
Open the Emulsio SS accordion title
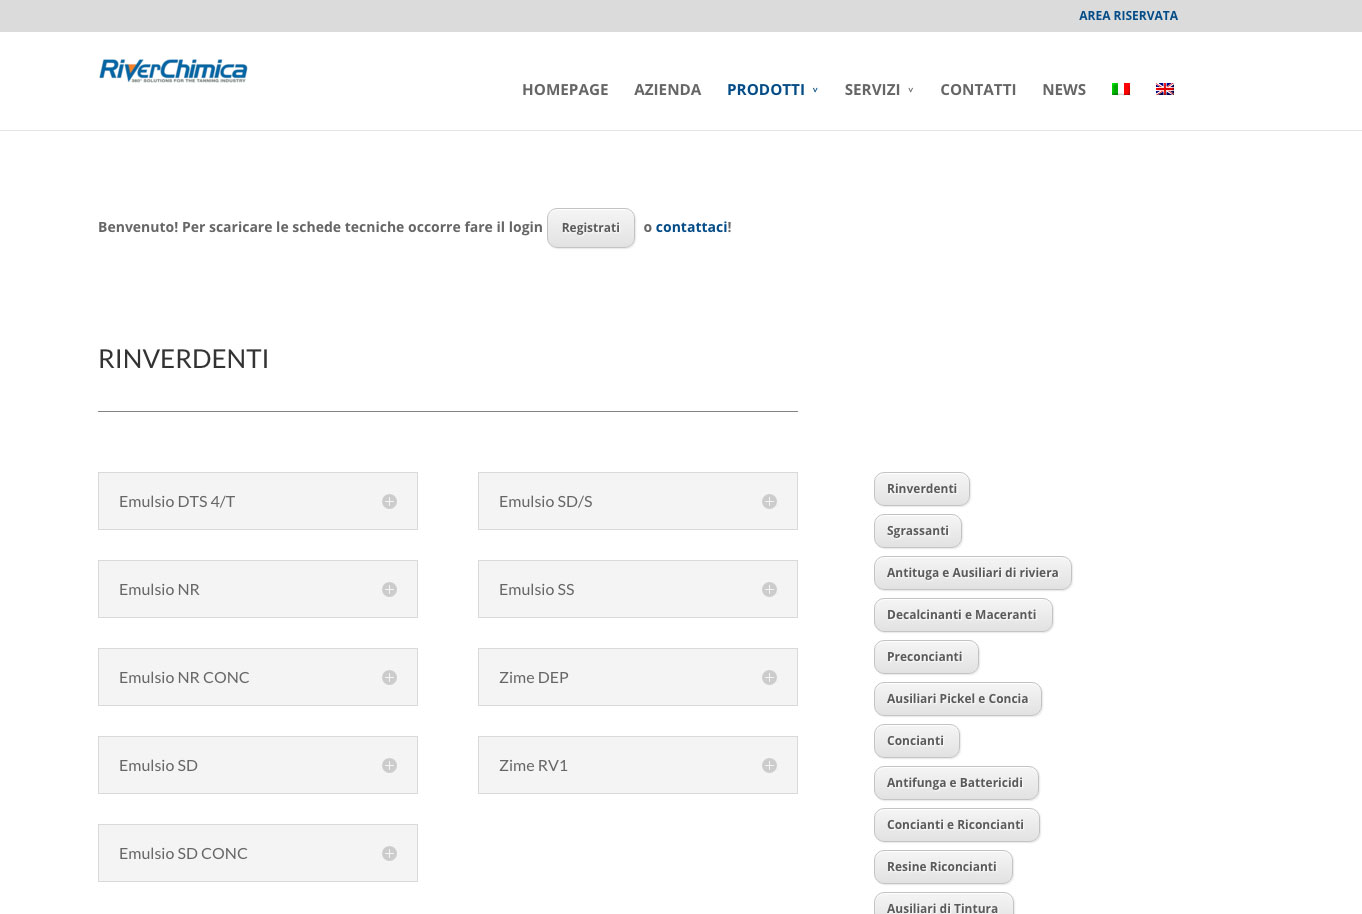[x=537, y=590]
